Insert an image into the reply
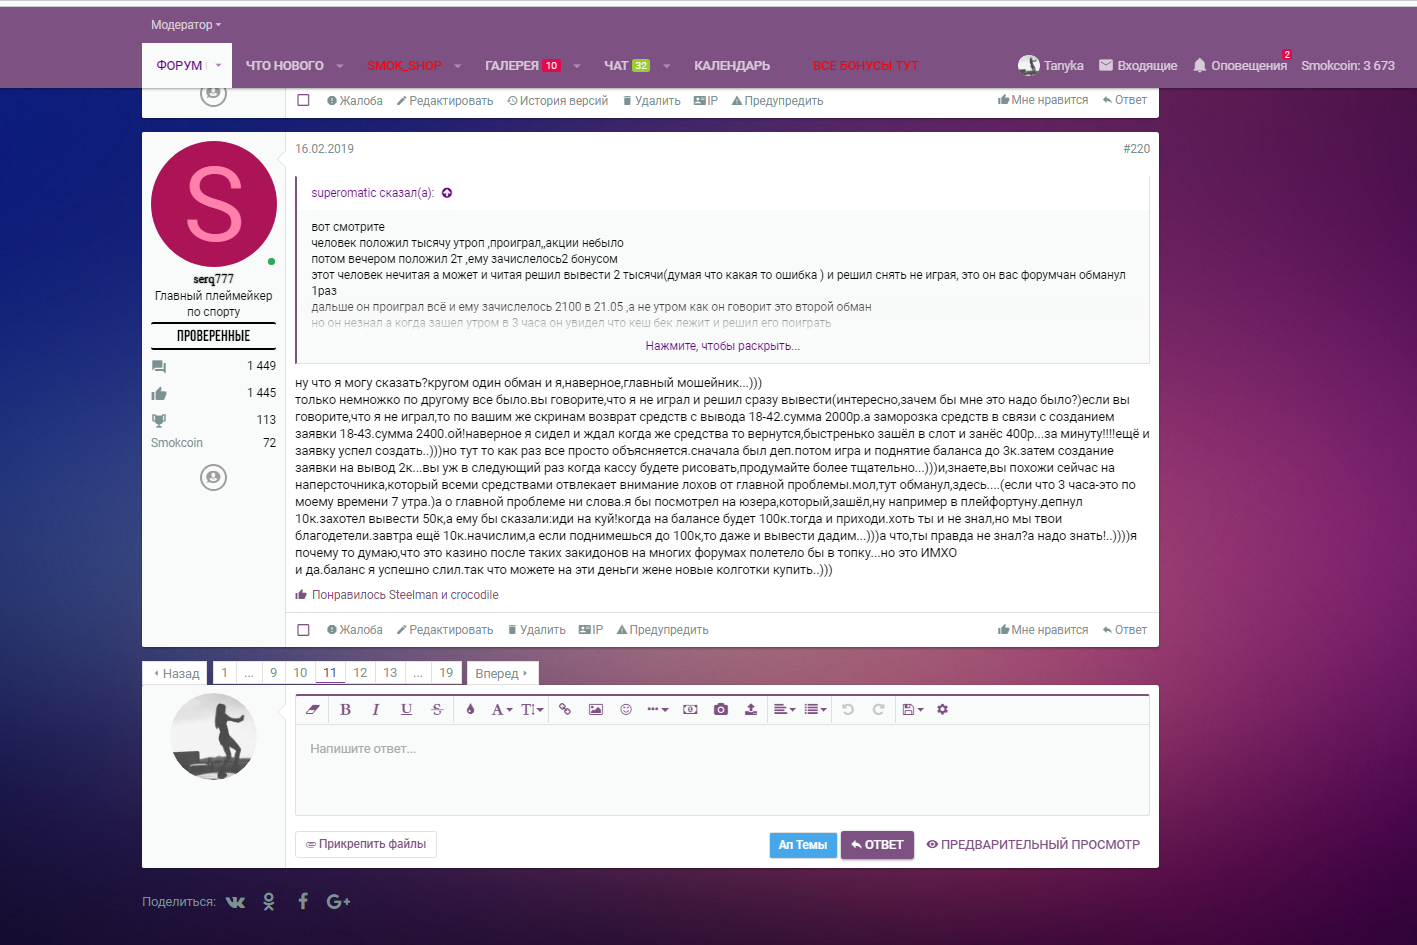The width and height of the screenshot is (1417, 945). 596,709
